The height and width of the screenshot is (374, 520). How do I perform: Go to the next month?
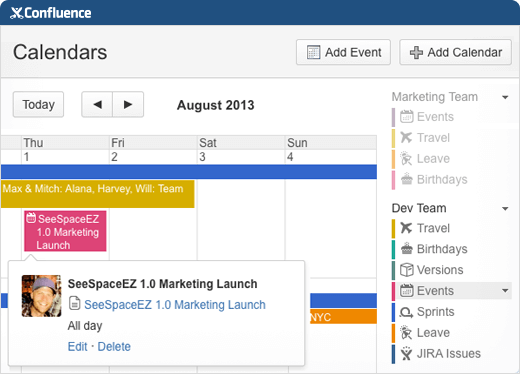128,105
